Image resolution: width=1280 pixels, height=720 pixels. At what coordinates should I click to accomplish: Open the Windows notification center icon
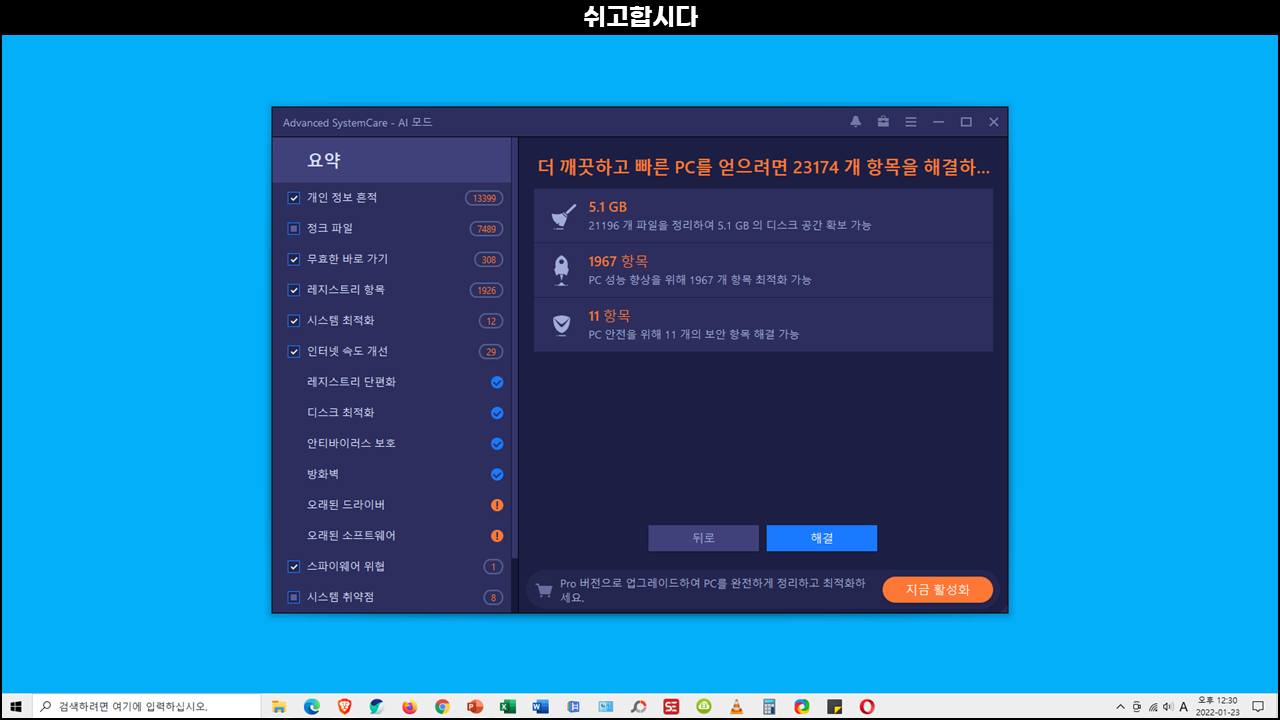coord(1258,706)
